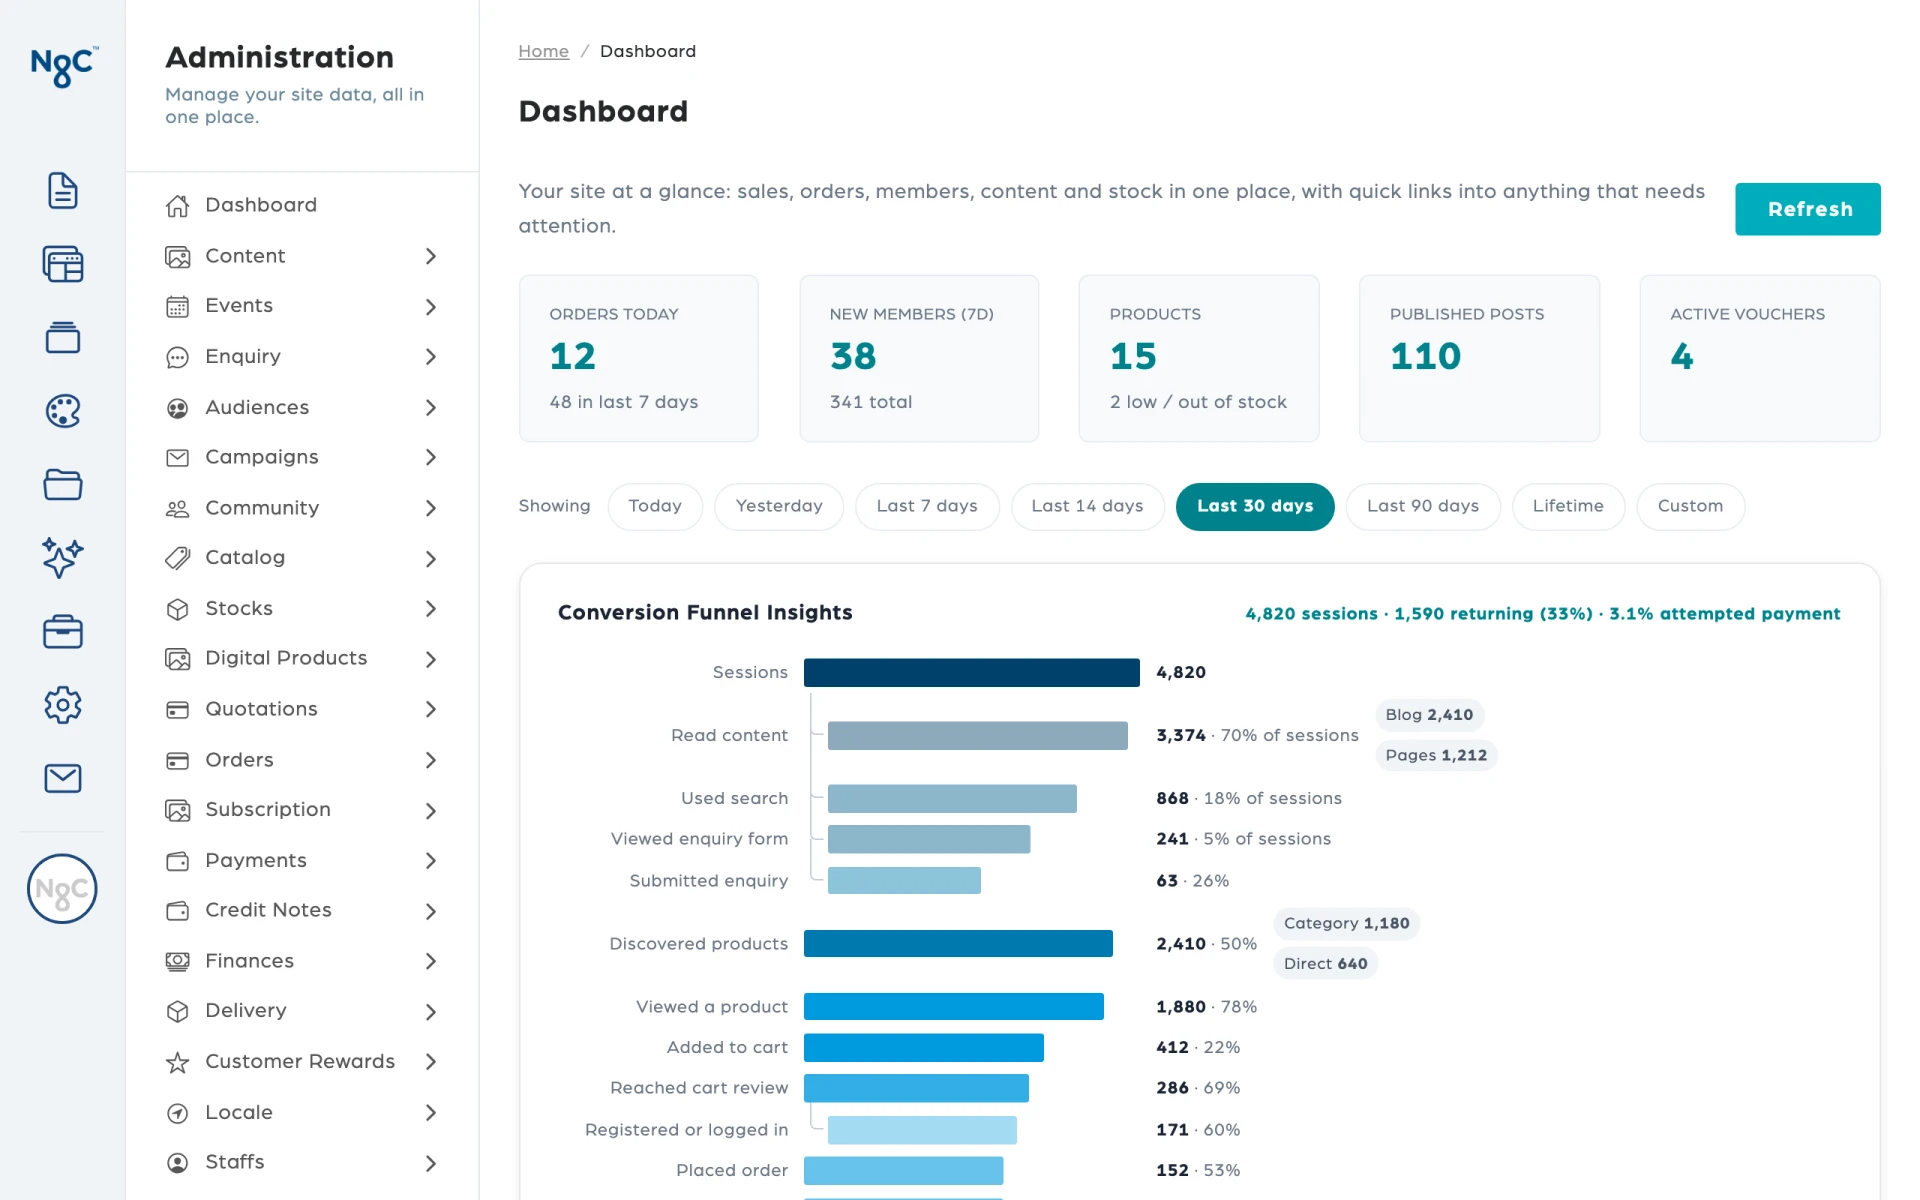This screenshot has width=1920, height=1200.
Task: Click the Enquiry chat bubble icon
Action: [x=177, y=357]
